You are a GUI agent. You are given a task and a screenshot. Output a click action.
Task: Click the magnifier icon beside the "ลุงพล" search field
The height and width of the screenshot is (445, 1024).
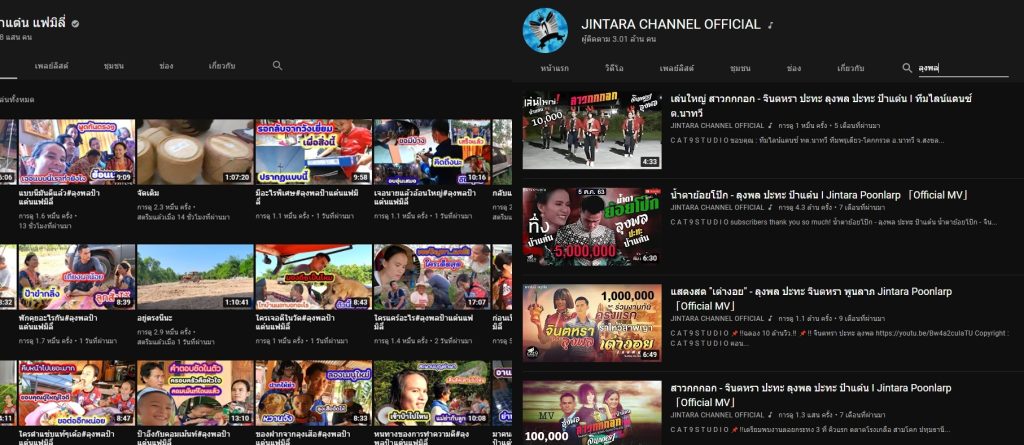(x=907, y=68)
